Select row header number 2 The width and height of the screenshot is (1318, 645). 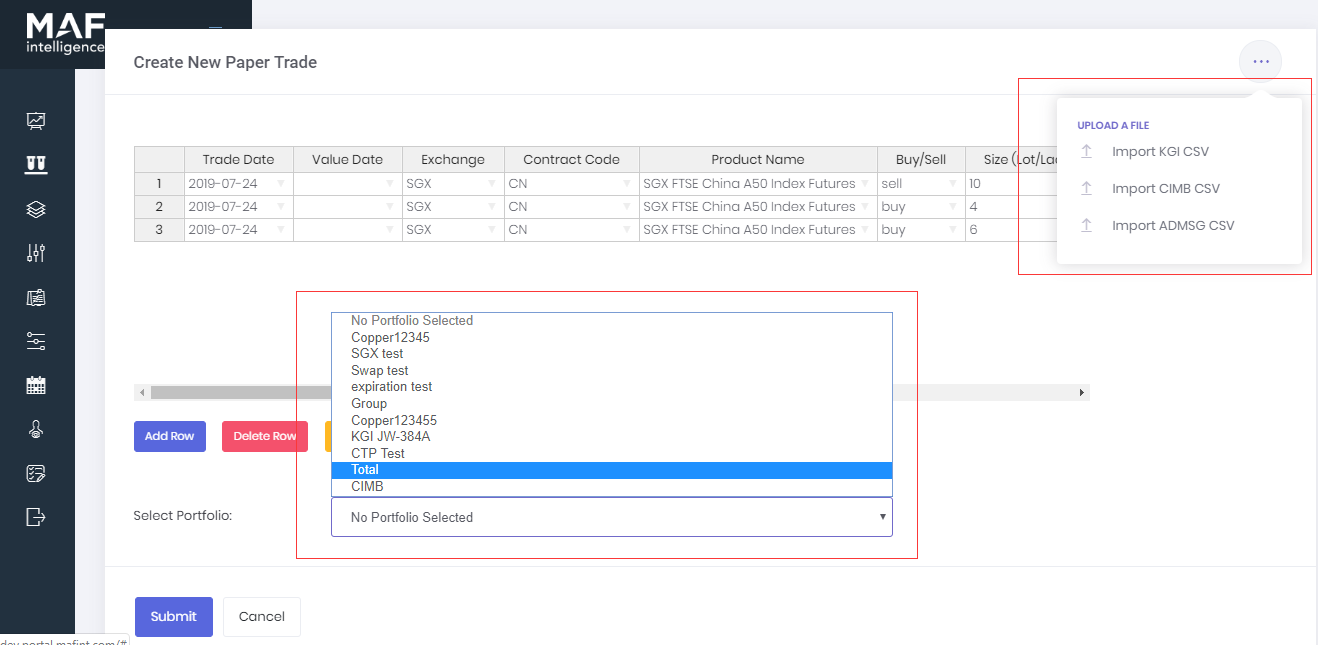coord(159,207)
